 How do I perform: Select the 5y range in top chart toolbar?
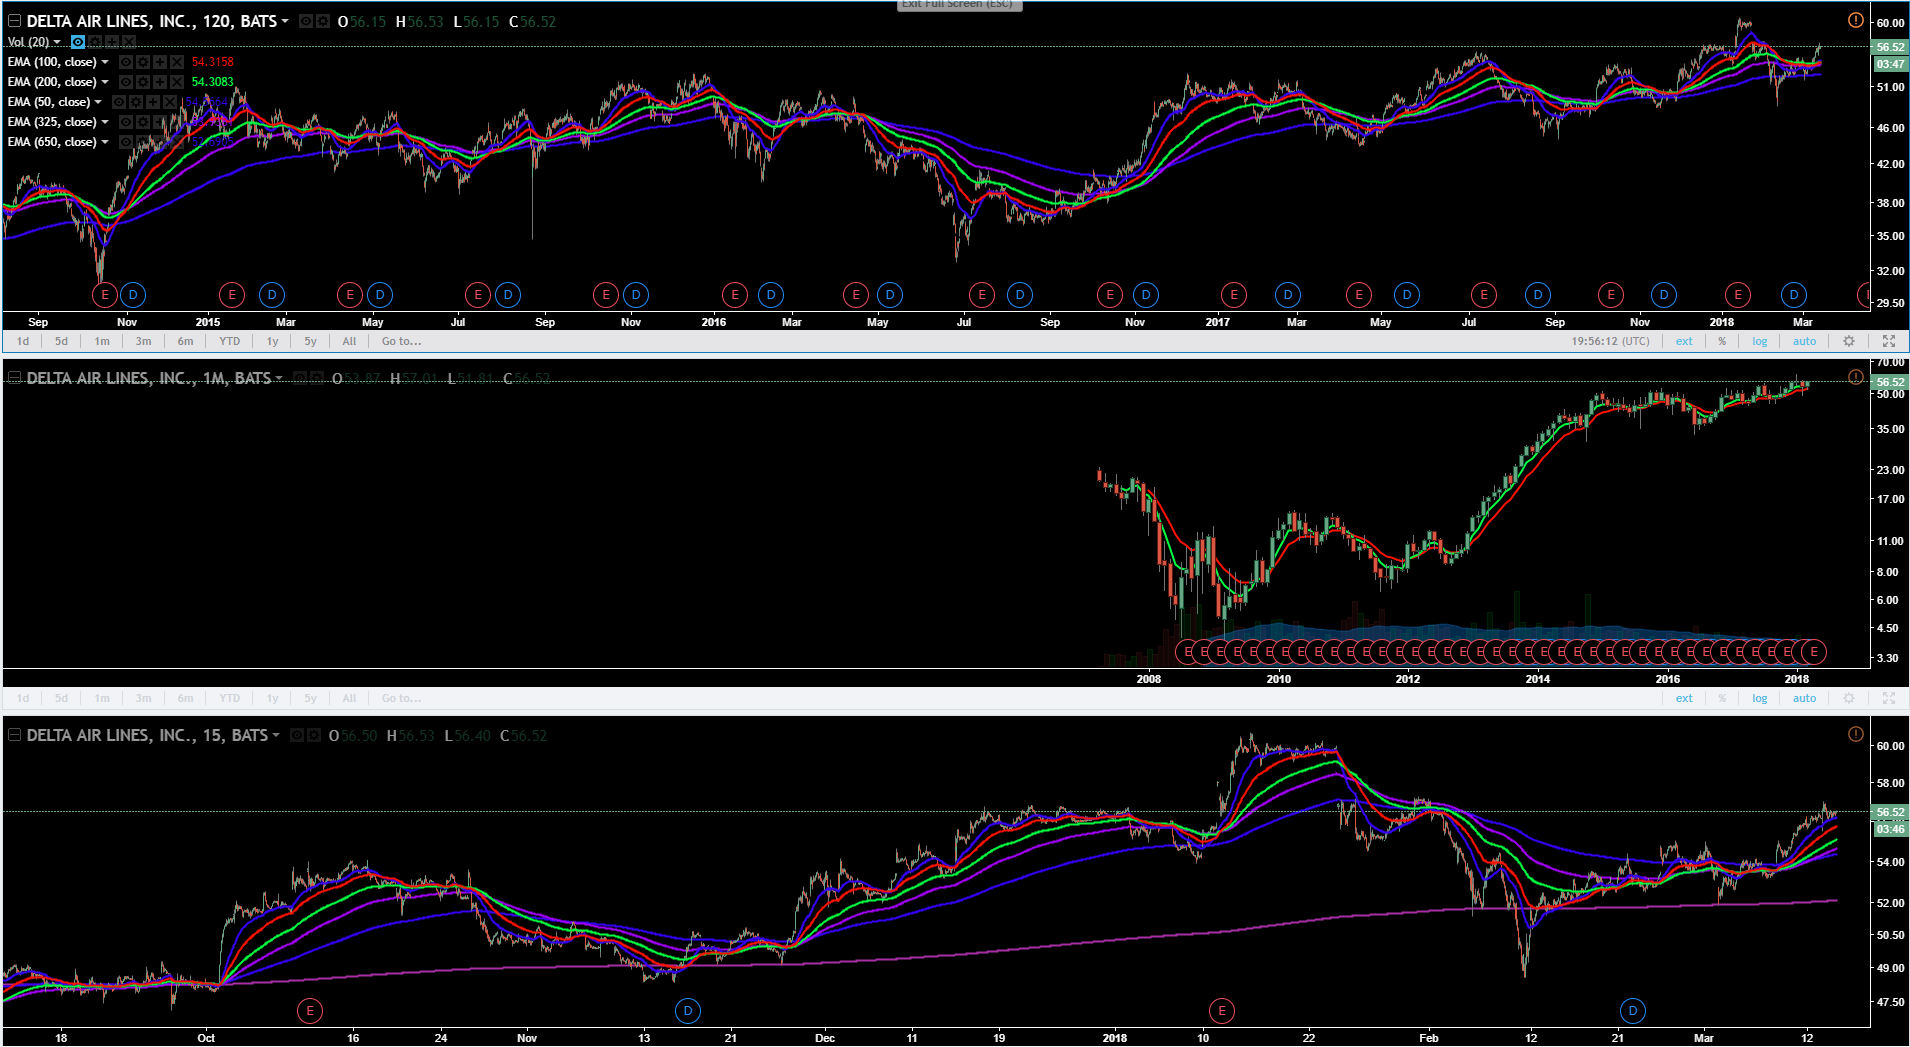[310, 341]
